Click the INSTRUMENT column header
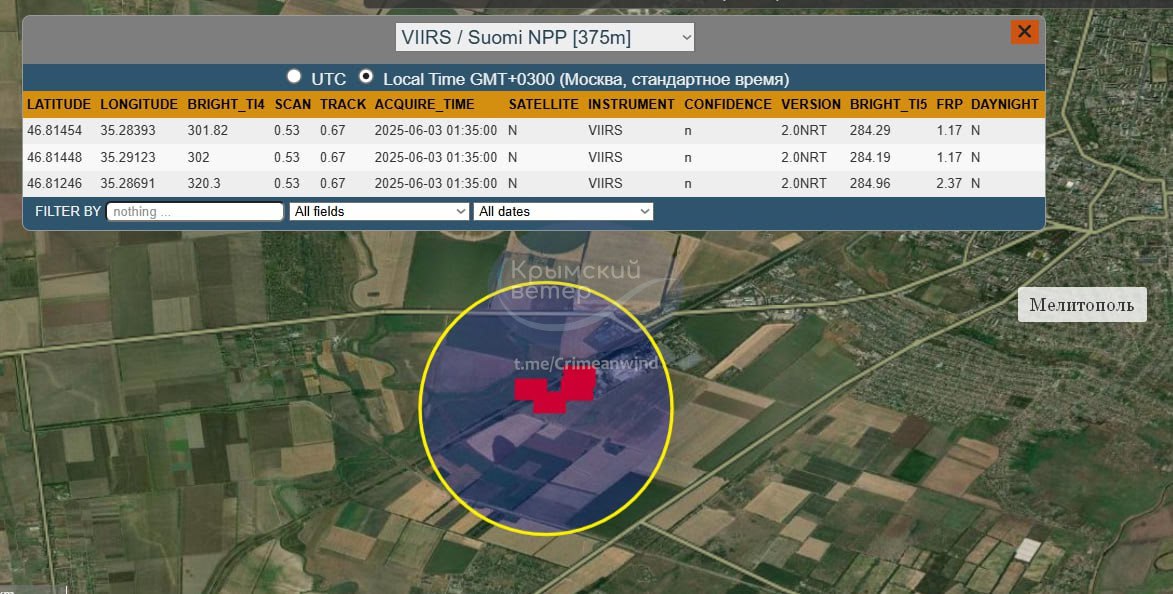Image resolution: width=1173 pixels, height=594 pixels. coord(631,104)
